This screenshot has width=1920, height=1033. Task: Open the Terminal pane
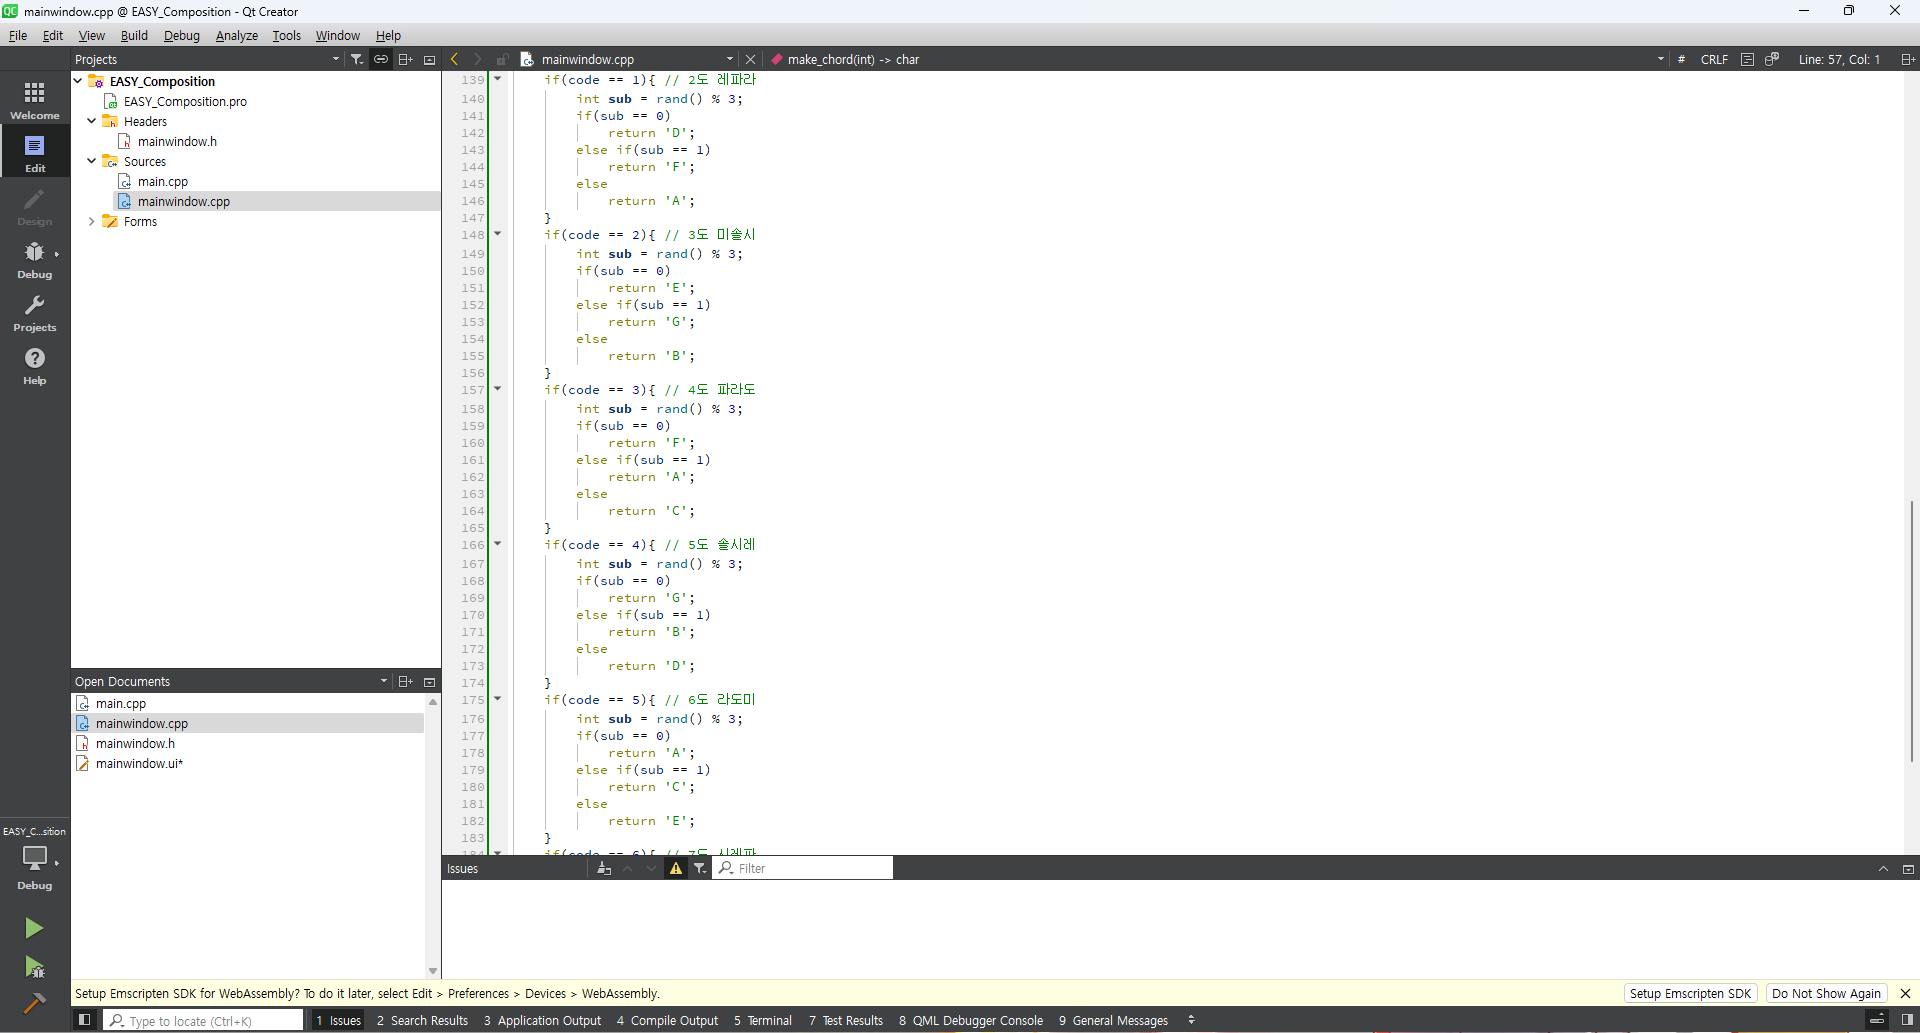click(x=763, y=1020)
